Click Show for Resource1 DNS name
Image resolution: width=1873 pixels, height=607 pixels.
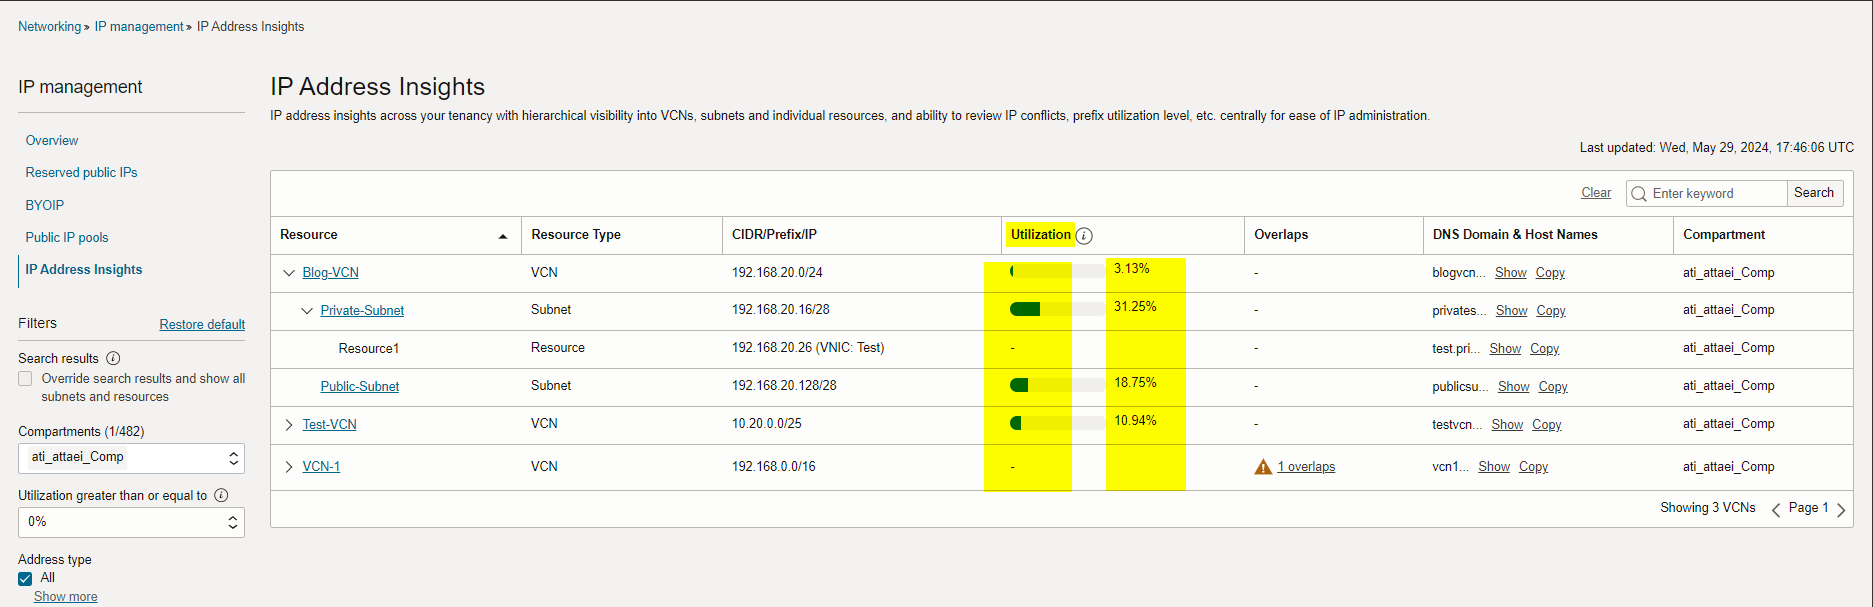[1505, 349]
